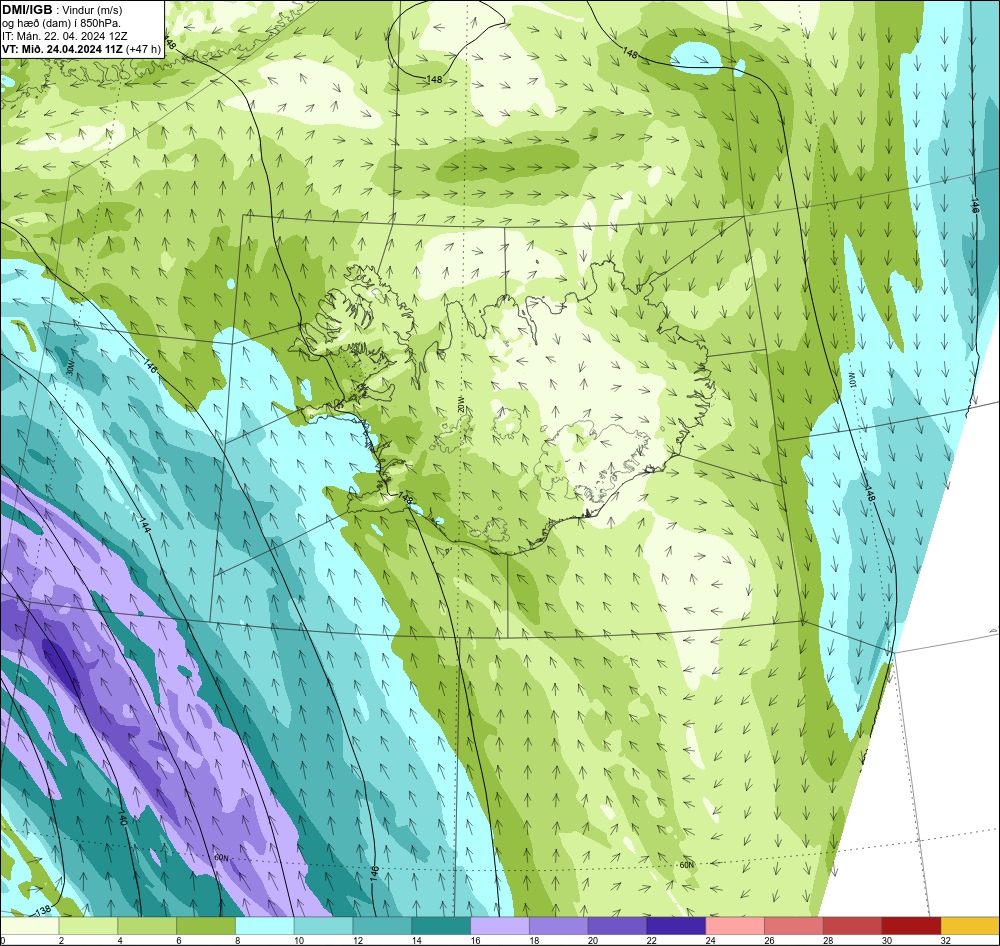Click the '138' contour label

point(43,910)
